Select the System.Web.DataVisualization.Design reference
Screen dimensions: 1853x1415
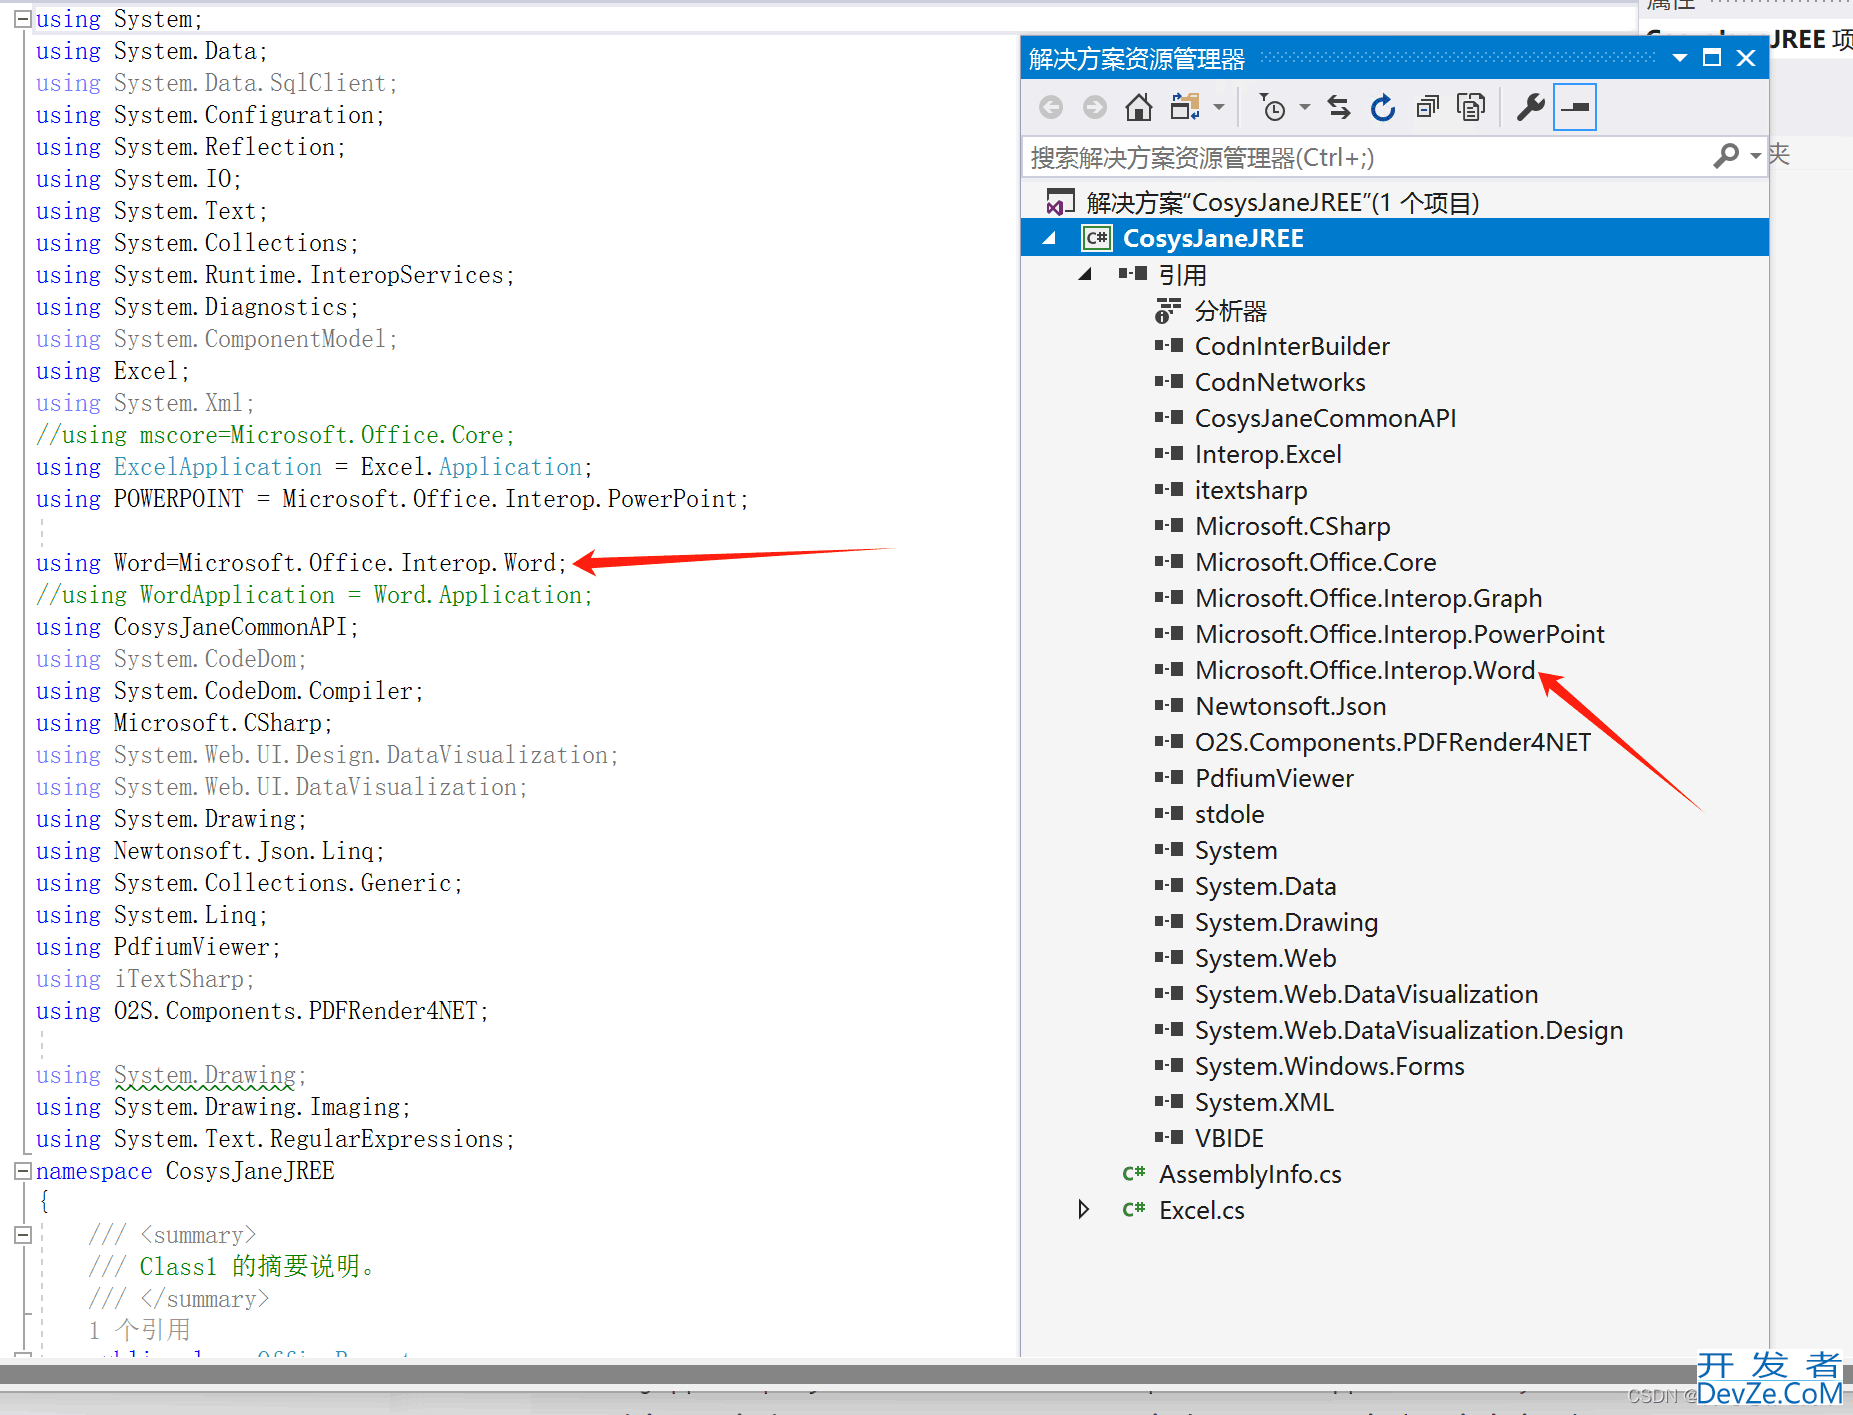(1408, 1030)
